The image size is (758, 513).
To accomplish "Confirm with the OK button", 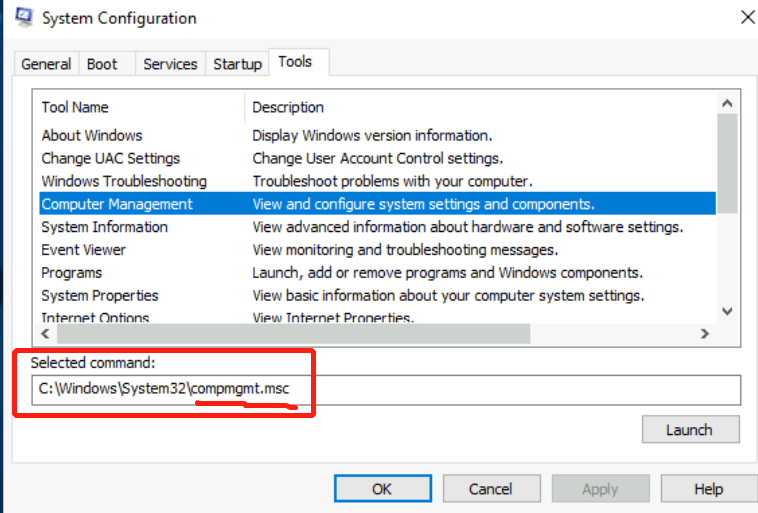I will (x=381, y=489).
